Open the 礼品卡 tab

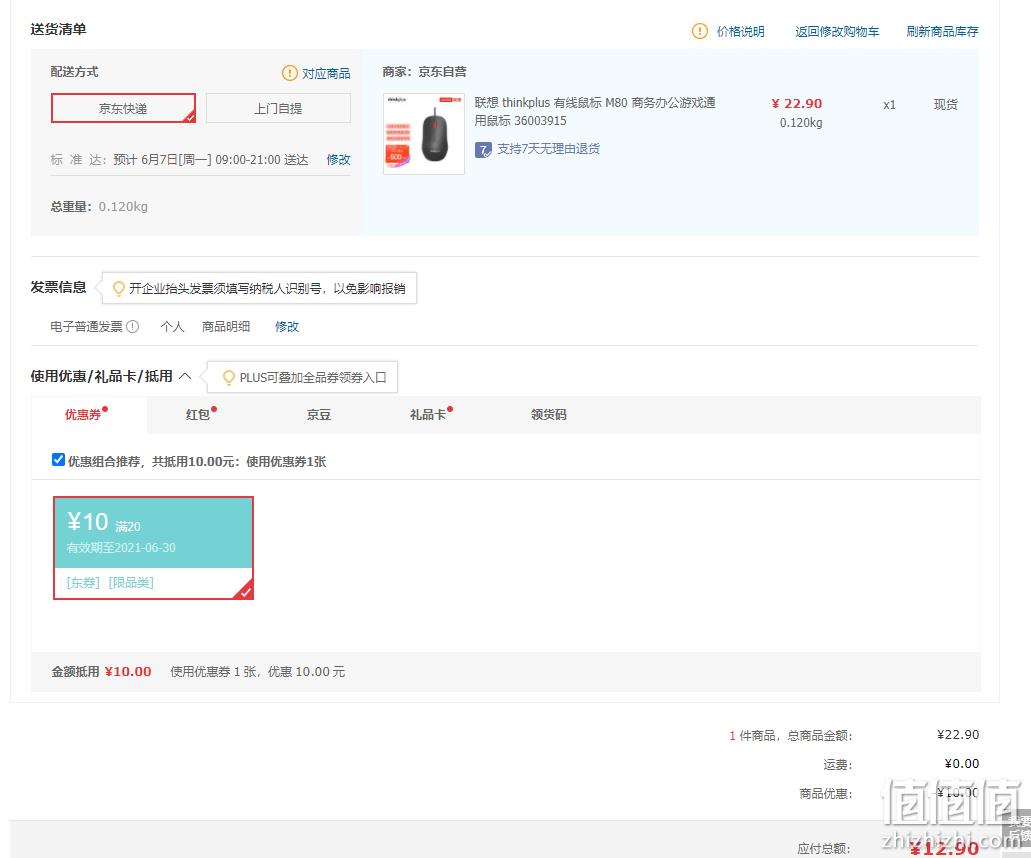tap(428, 414)
